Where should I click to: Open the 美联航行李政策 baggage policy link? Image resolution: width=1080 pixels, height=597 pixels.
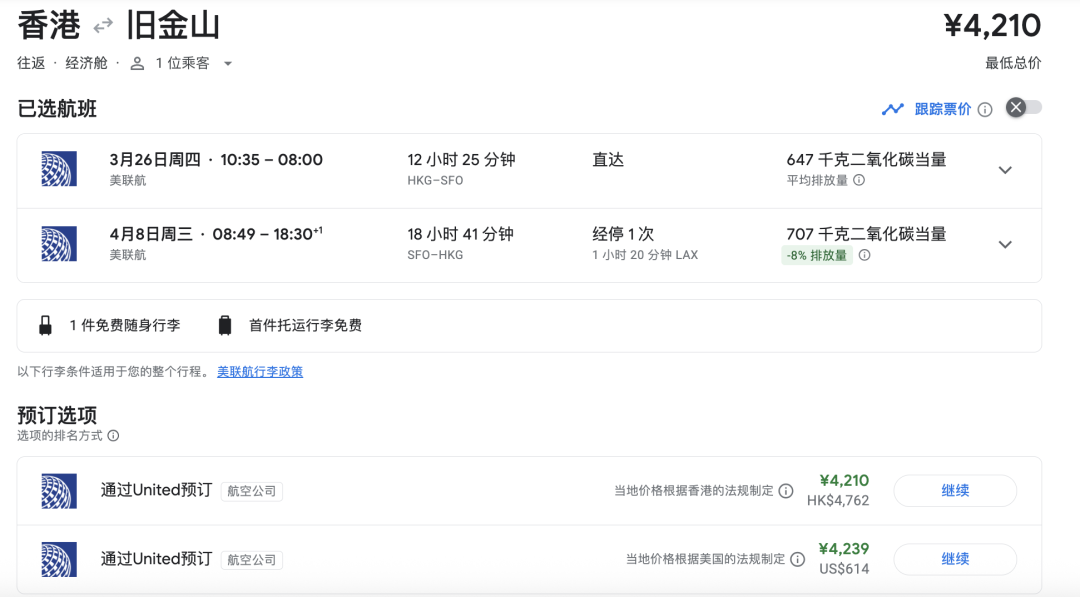click(x=260, y=372)
